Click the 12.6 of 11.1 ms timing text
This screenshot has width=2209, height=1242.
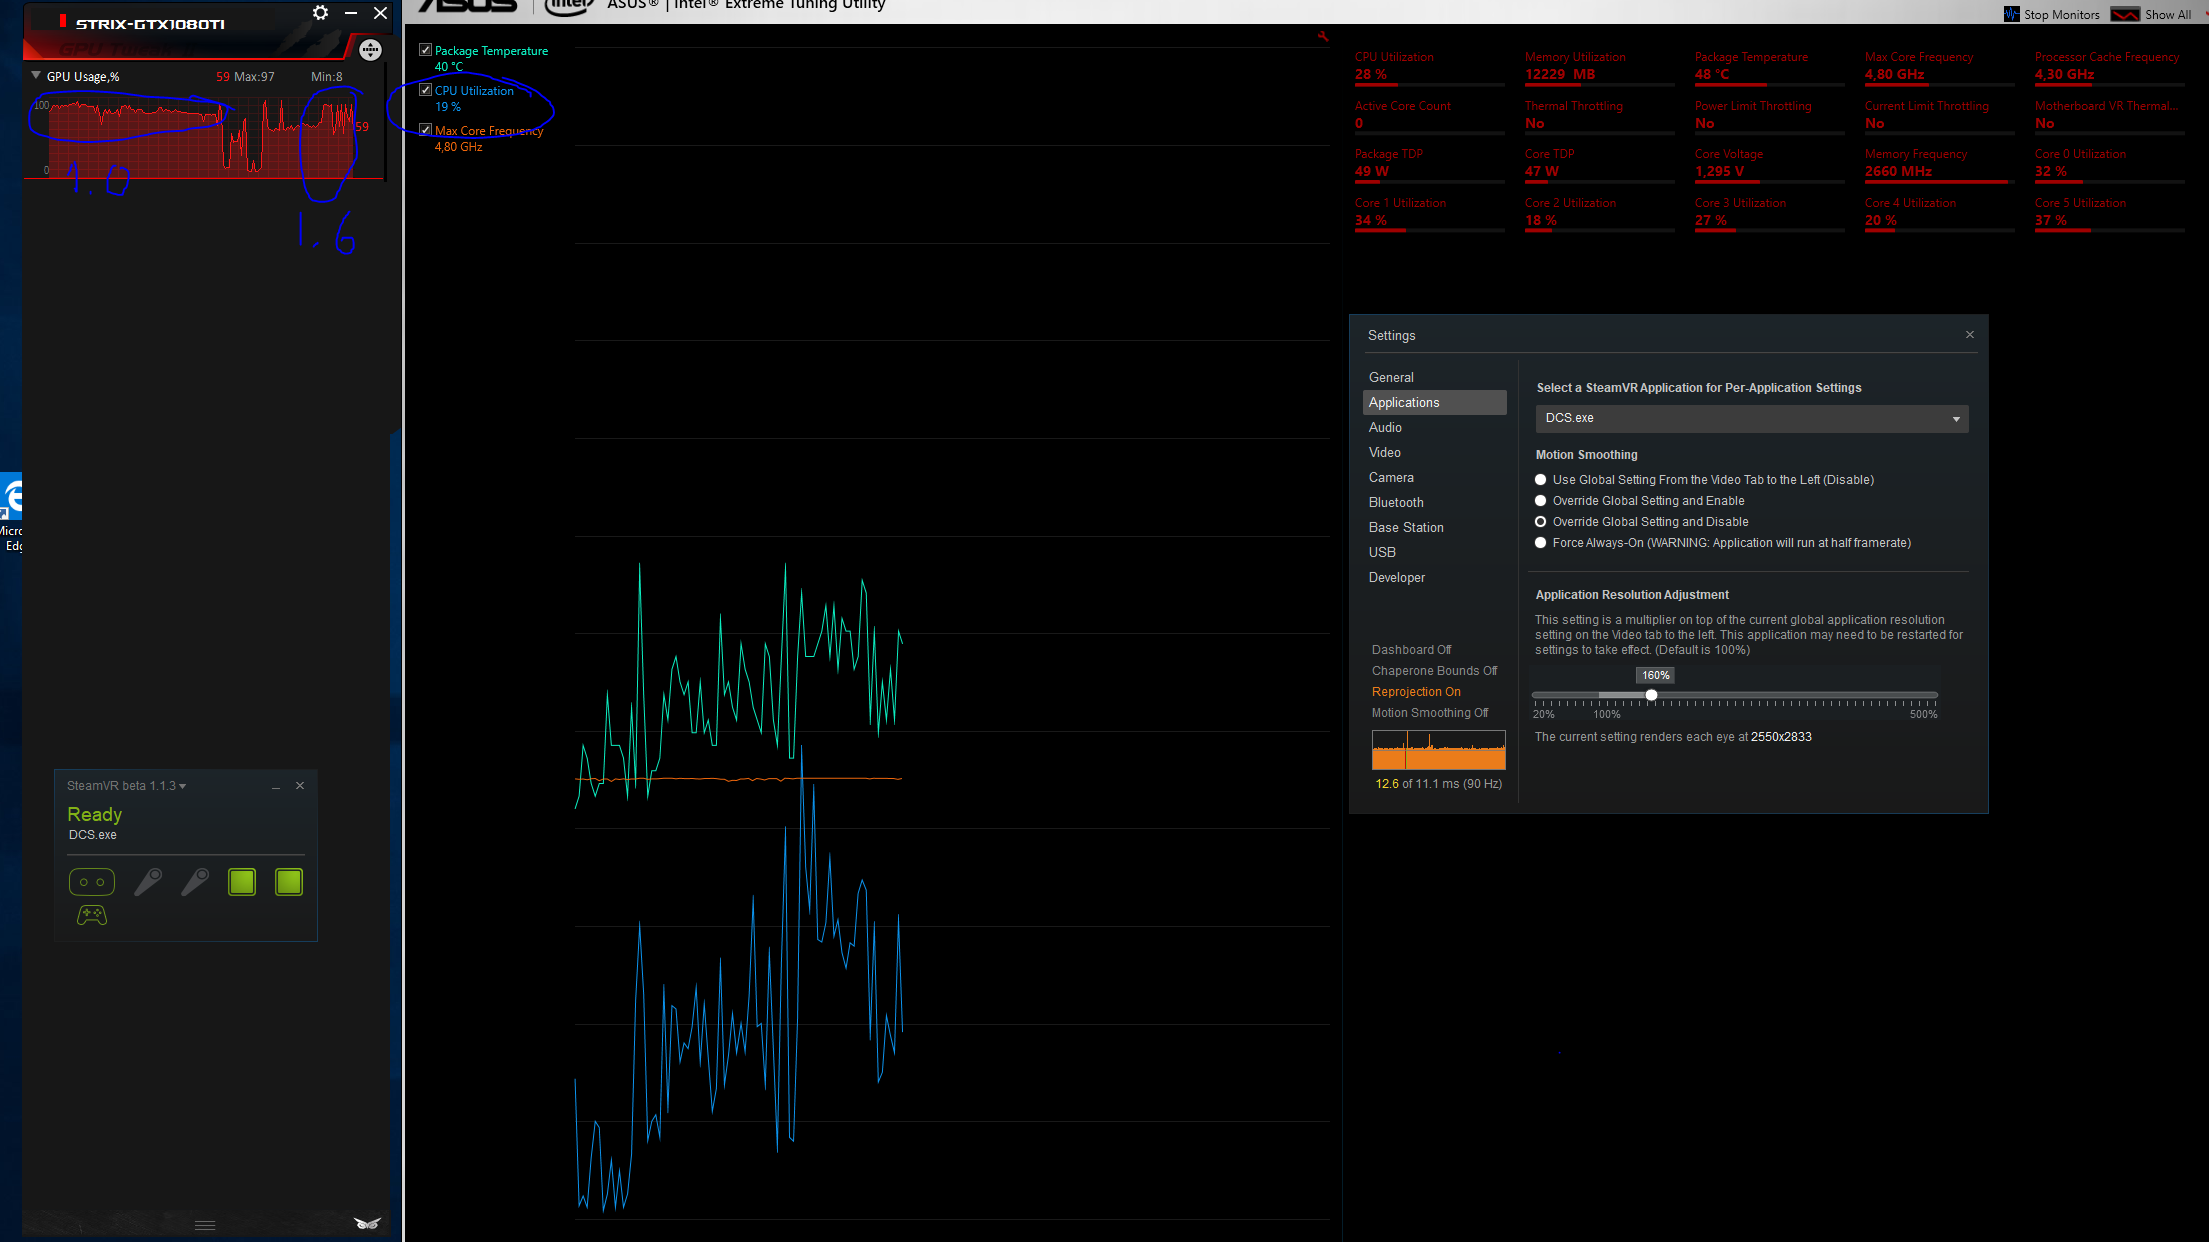(x=1439, y=784)
